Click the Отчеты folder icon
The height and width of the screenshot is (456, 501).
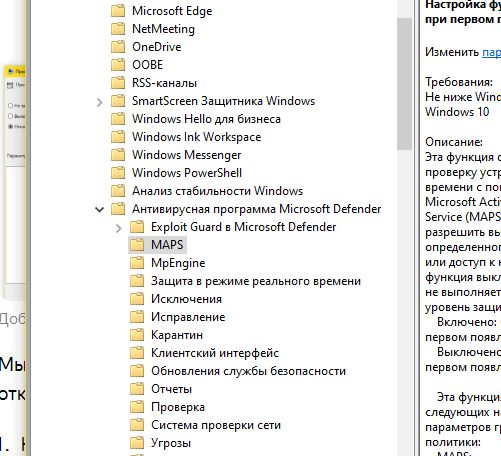(137, 389)
